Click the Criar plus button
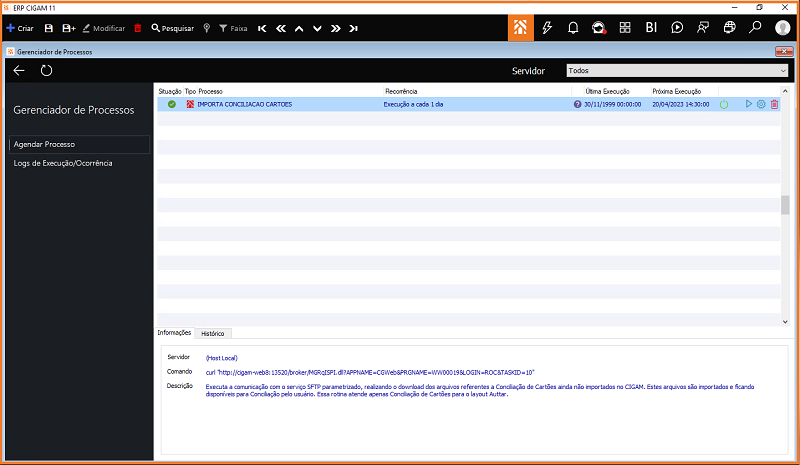 20,28
